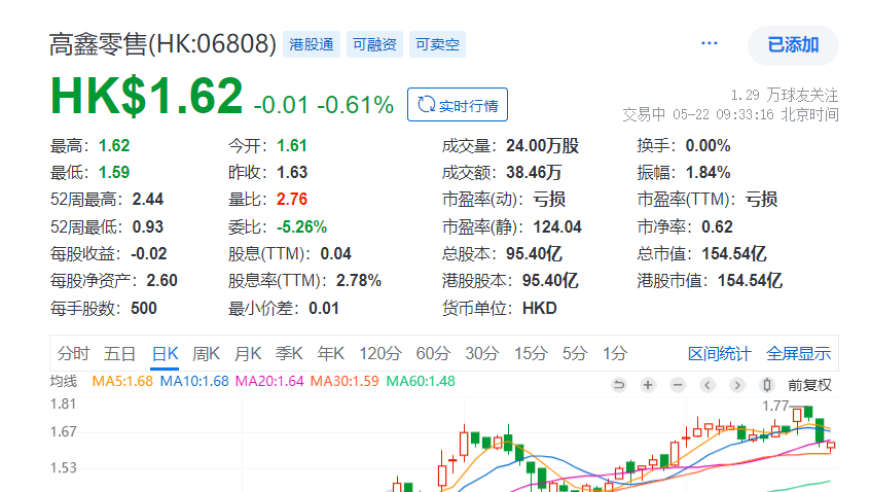This screenshot has height=492, width=870.
Task: Open the three-dots more options menu
Action: (710, 44)
